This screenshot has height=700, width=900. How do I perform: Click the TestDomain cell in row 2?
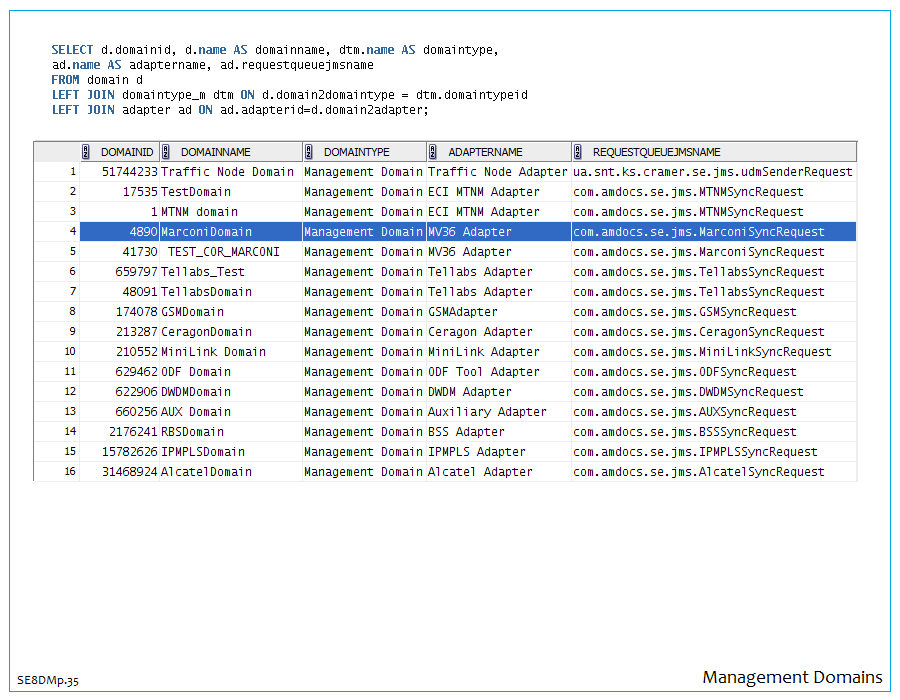[196, 192]
